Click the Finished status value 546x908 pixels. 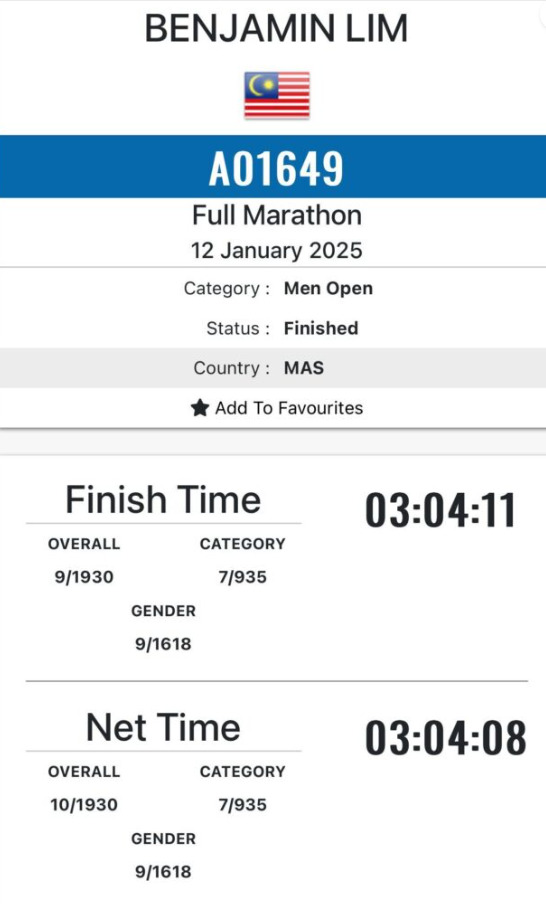tap(321, 328)
